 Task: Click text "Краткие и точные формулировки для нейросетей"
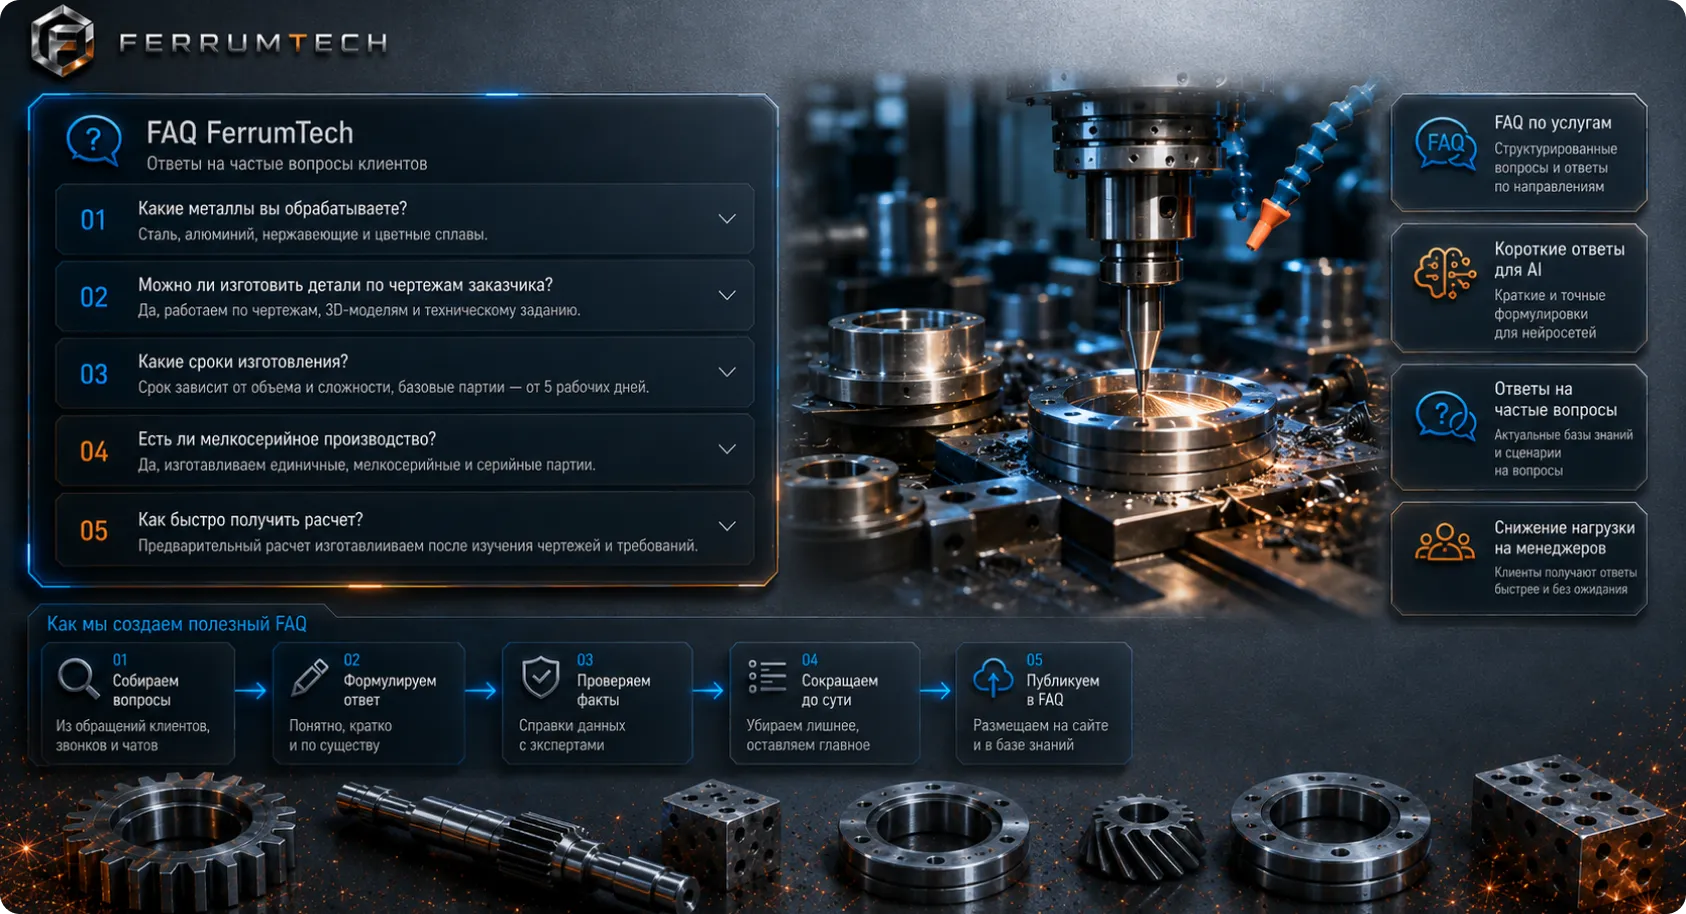point(1549,314)
